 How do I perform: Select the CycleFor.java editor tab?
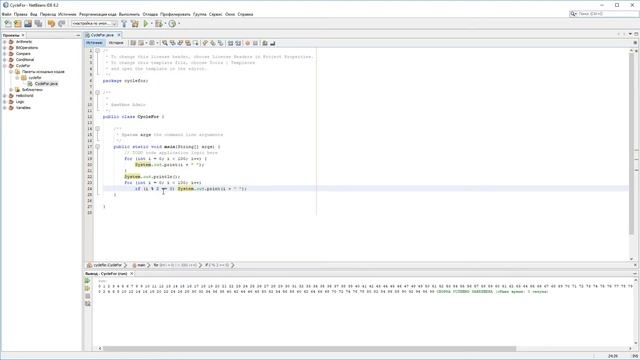[x=102, y=35]
